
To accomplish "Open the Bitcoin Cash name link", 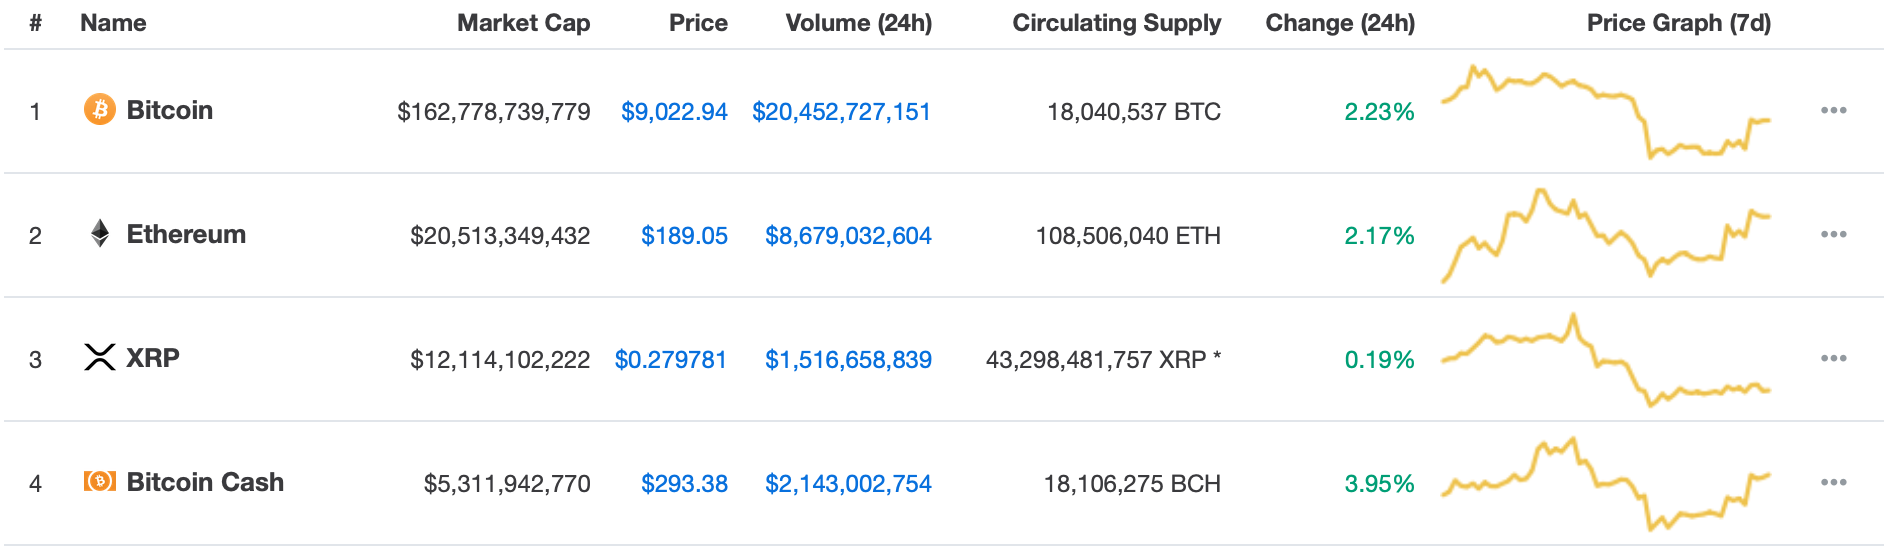I will (x=205, y=482).
